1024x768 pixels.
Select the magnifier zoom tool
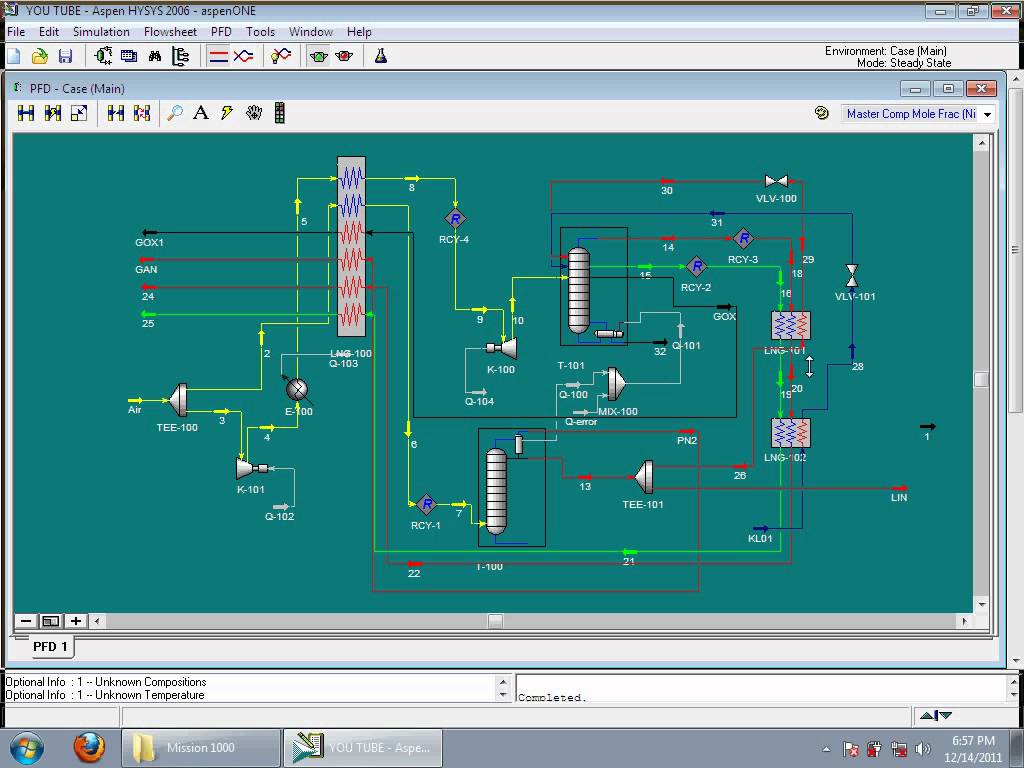175,113
